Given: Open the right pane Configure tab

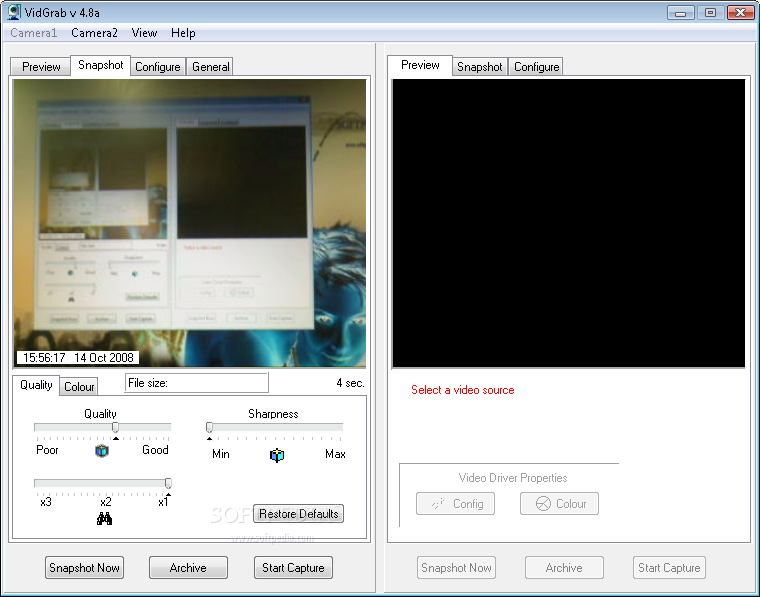Looking at the screenshot, I should click(536, 67).
